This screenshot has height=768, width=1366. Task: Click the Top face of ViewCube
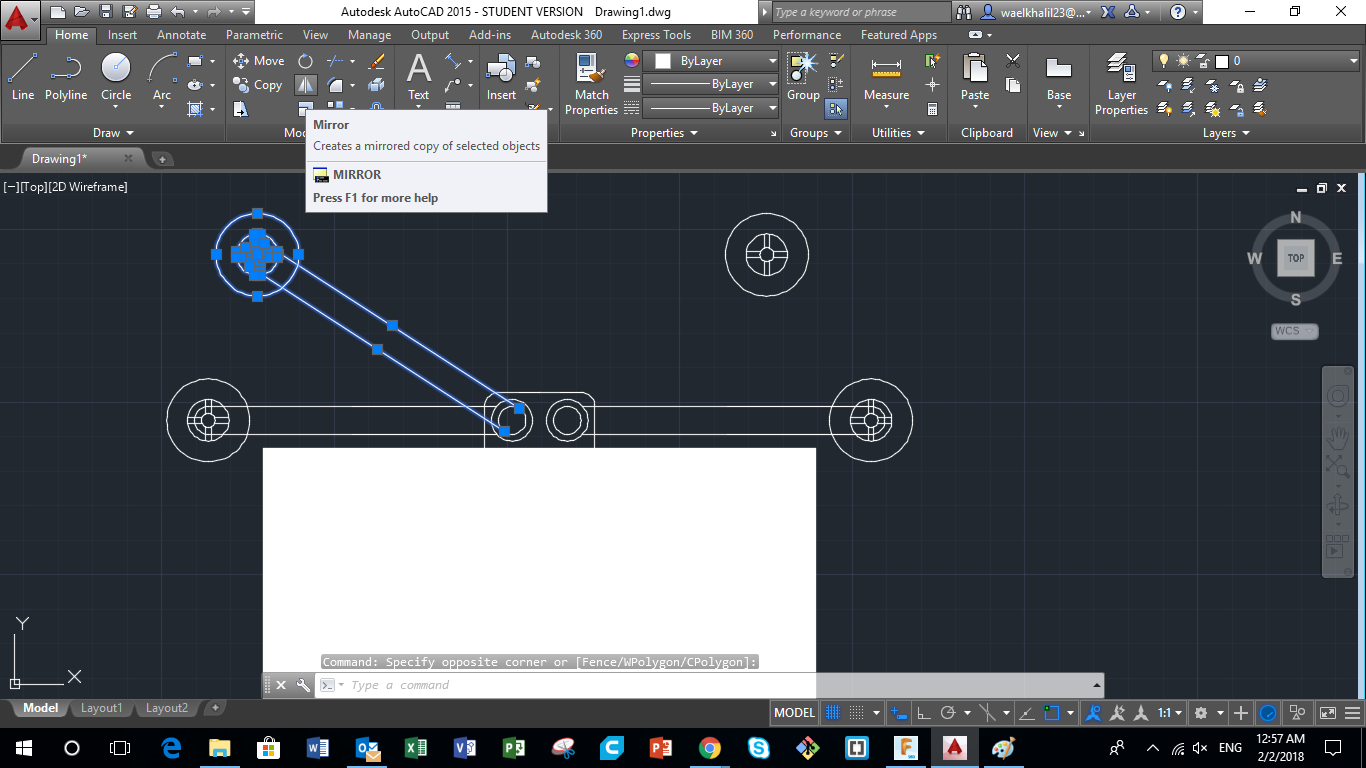tap(1296, 258)
